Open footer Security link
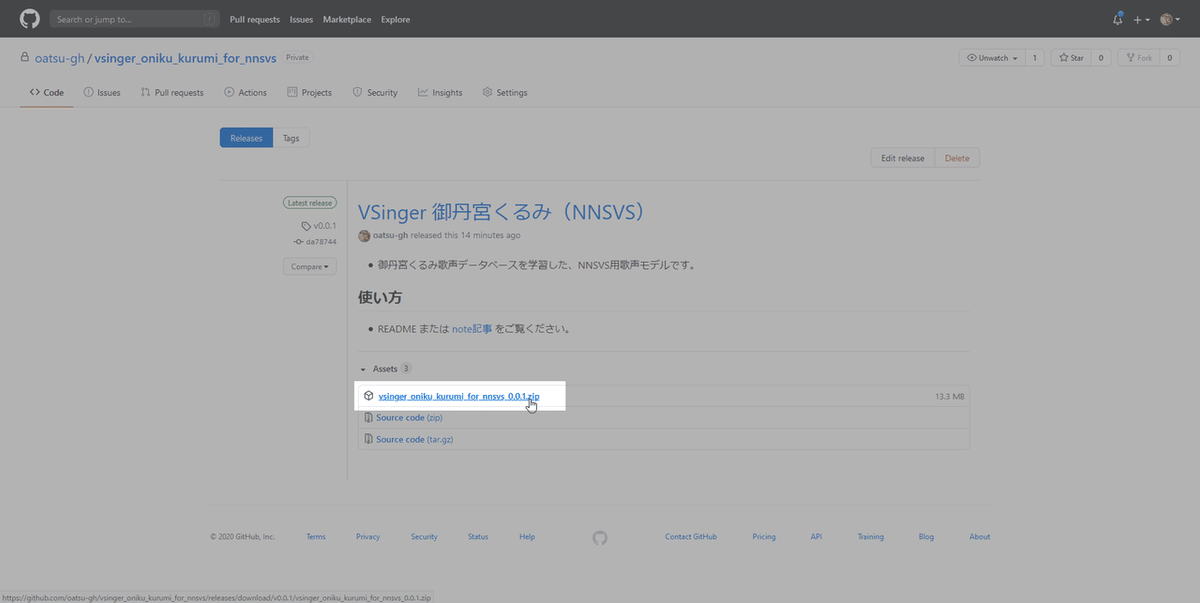Image resolution: width=1200 pixels, height=603 pixels. coord(424,537)
